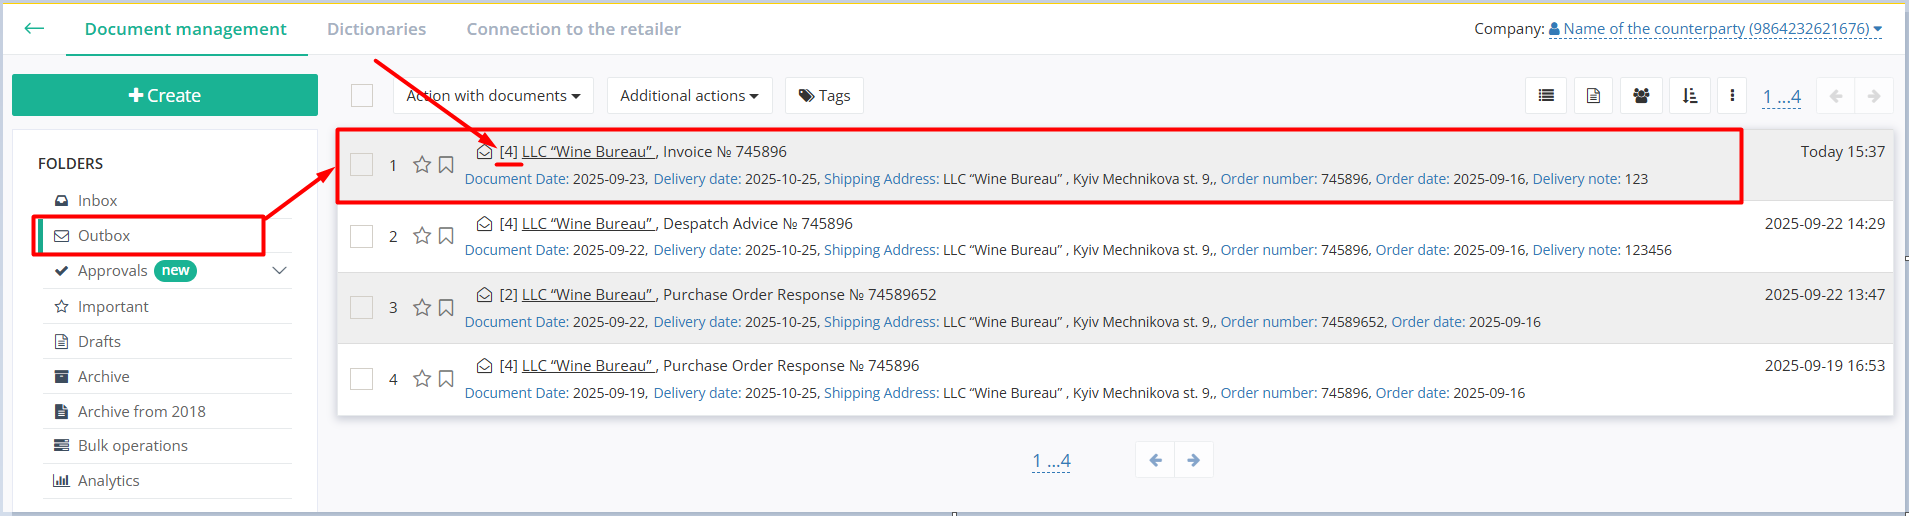Open company selector Name of the counterparty

point(1716,29)
